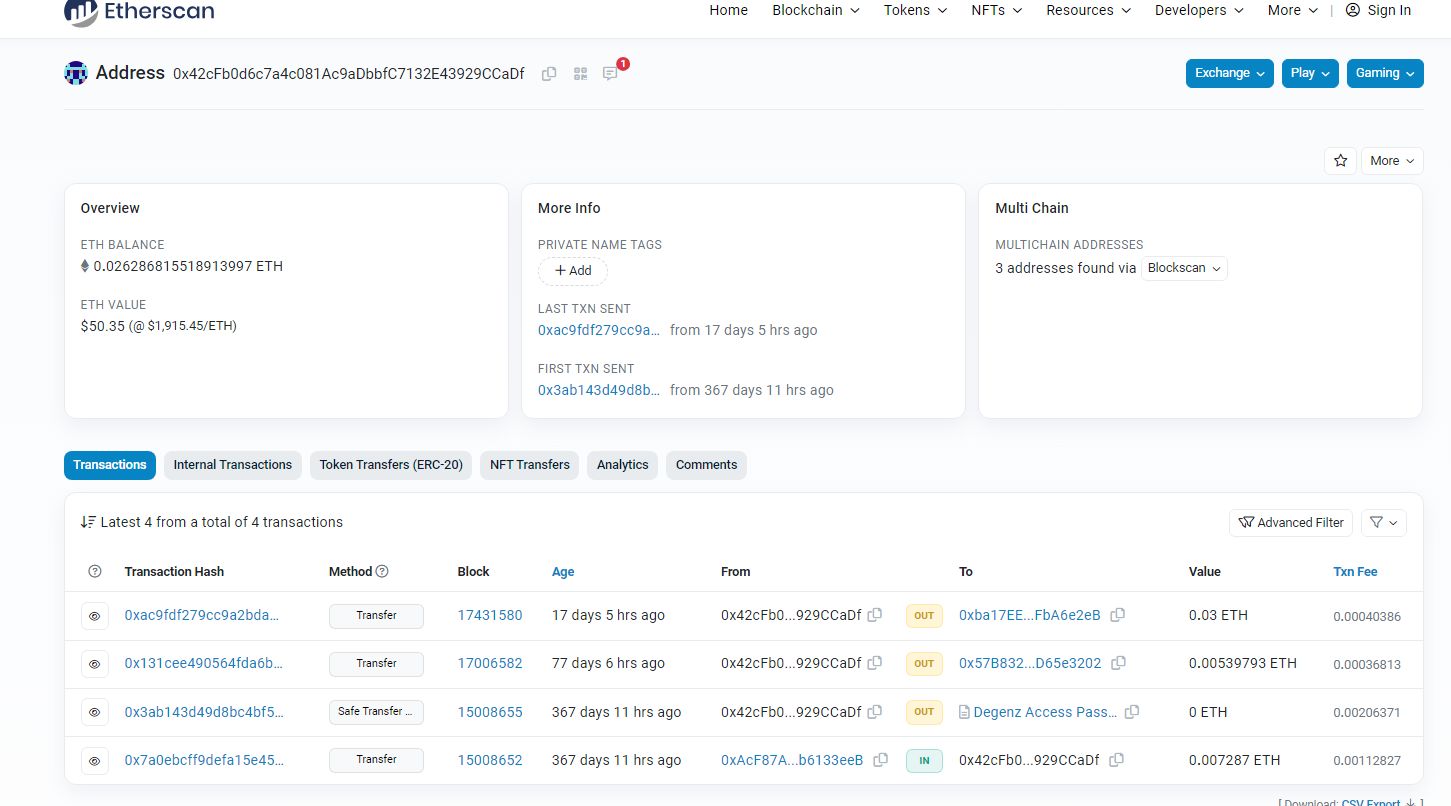Open first txn sent link 0x3ab143d49d8b...

(599, 390)
